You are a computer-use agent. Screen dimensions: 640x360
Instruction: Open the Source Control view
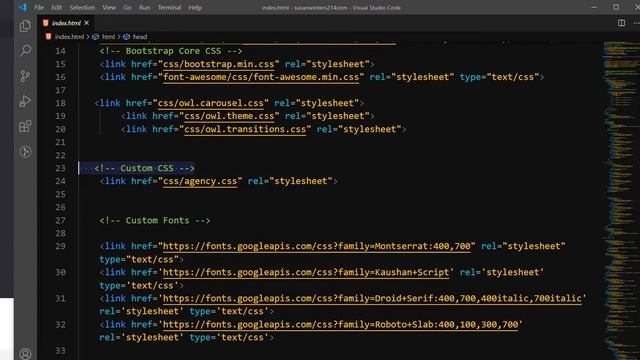[x=25, y=76]
